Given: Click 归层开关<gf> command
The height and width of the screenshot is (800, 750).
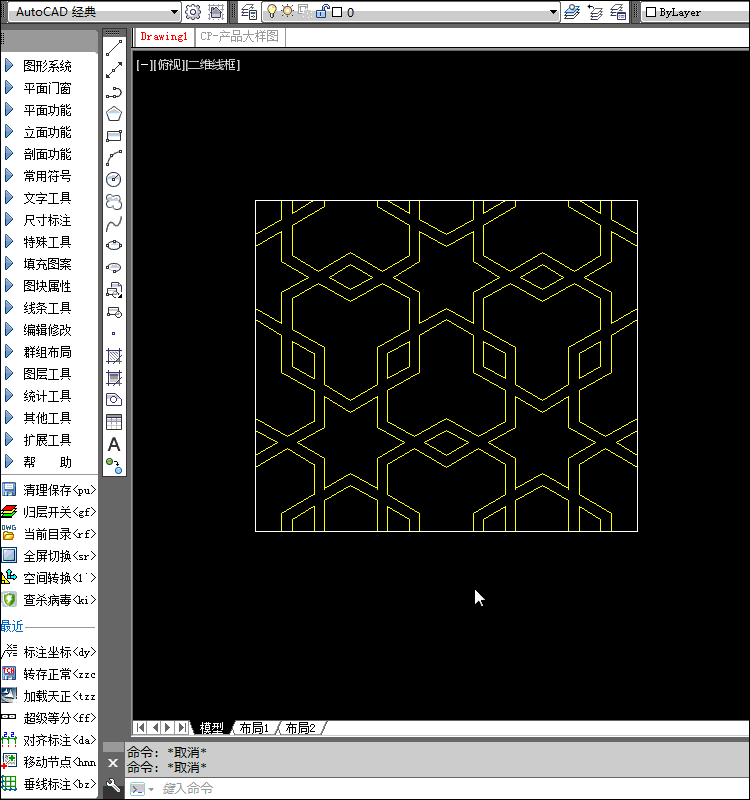Looking at the screenshot, I should [49, 512].
